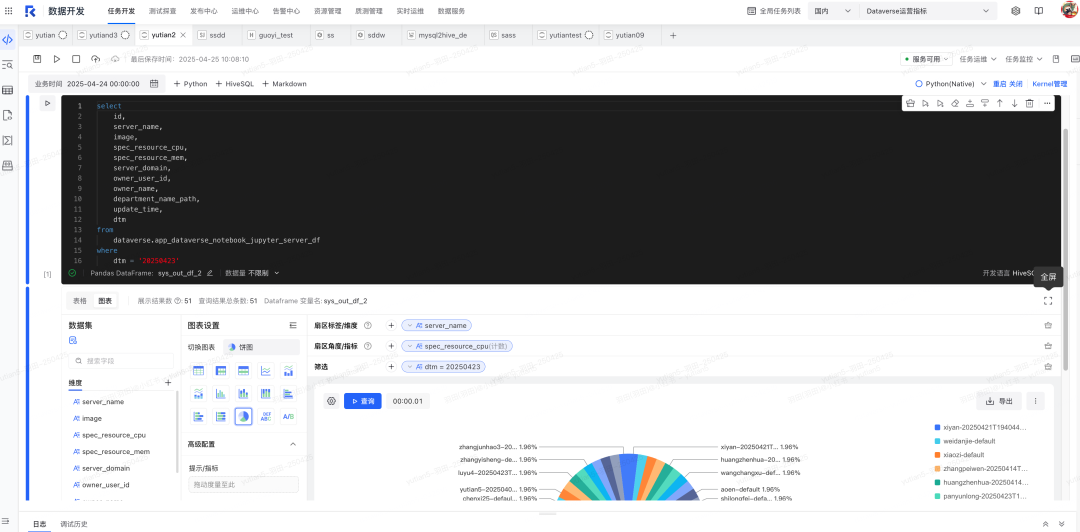Open the 任务监控 dropdown
This screenshot has height=532, width=1080.
pos(1024,59)
